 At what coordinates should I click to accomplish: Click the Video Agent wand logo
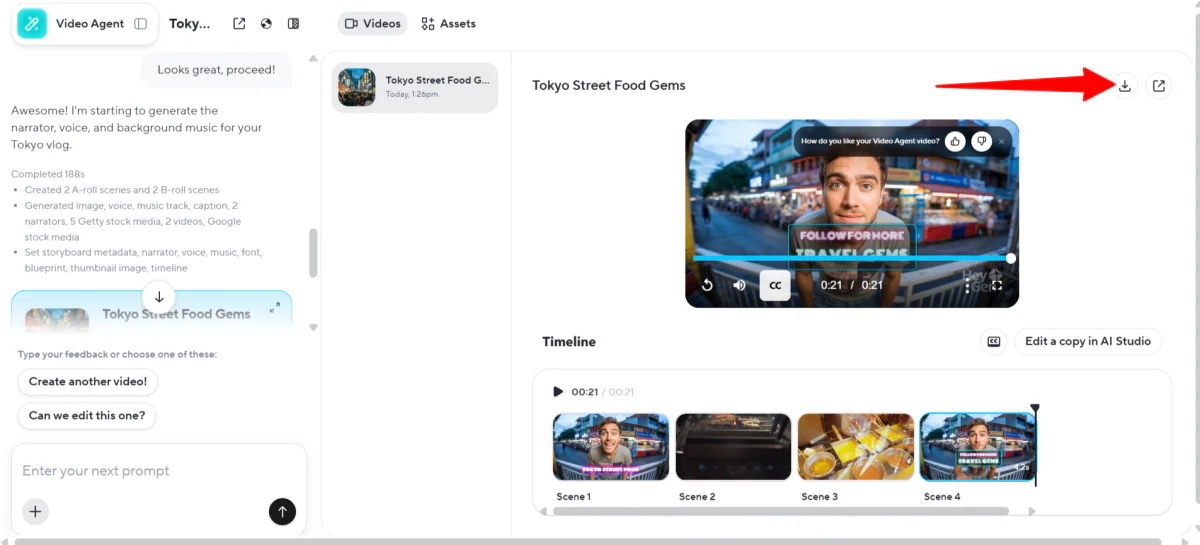(x=32, y=23)
